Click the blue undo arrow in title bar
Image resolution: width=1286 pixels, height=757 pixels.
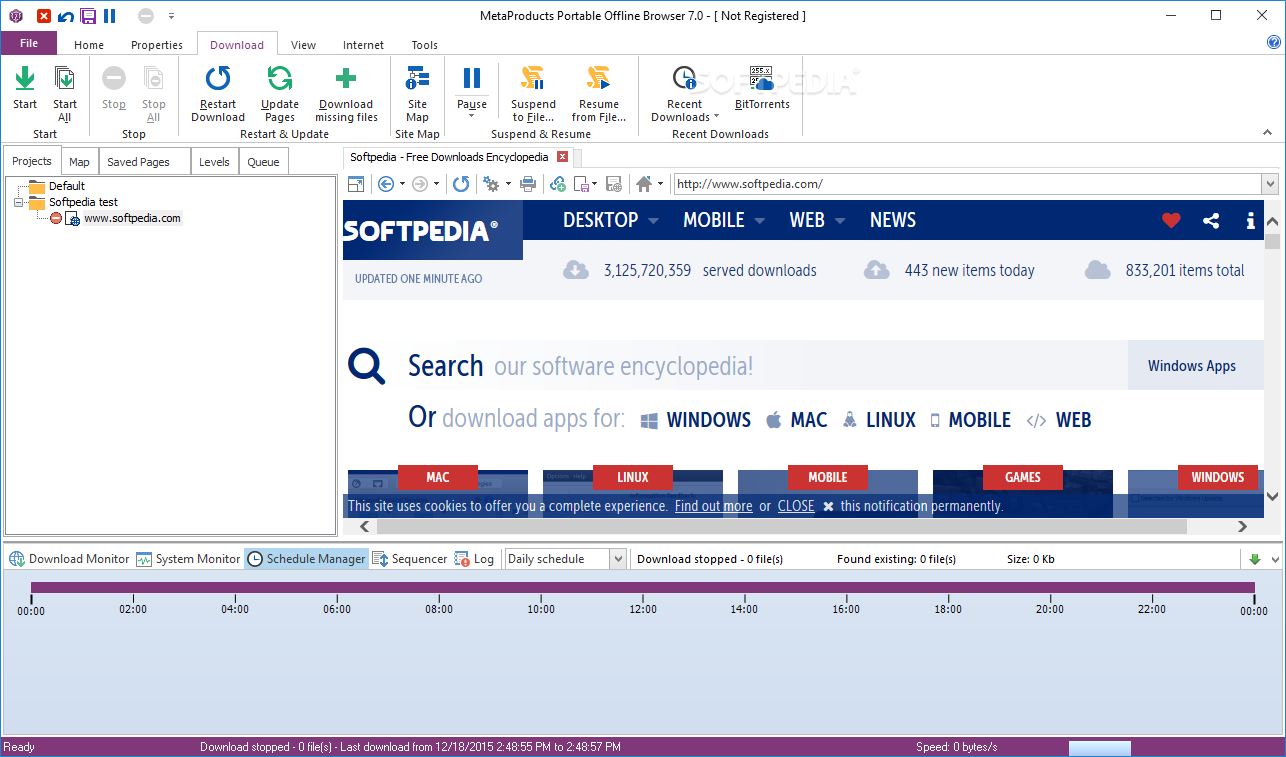66,16
